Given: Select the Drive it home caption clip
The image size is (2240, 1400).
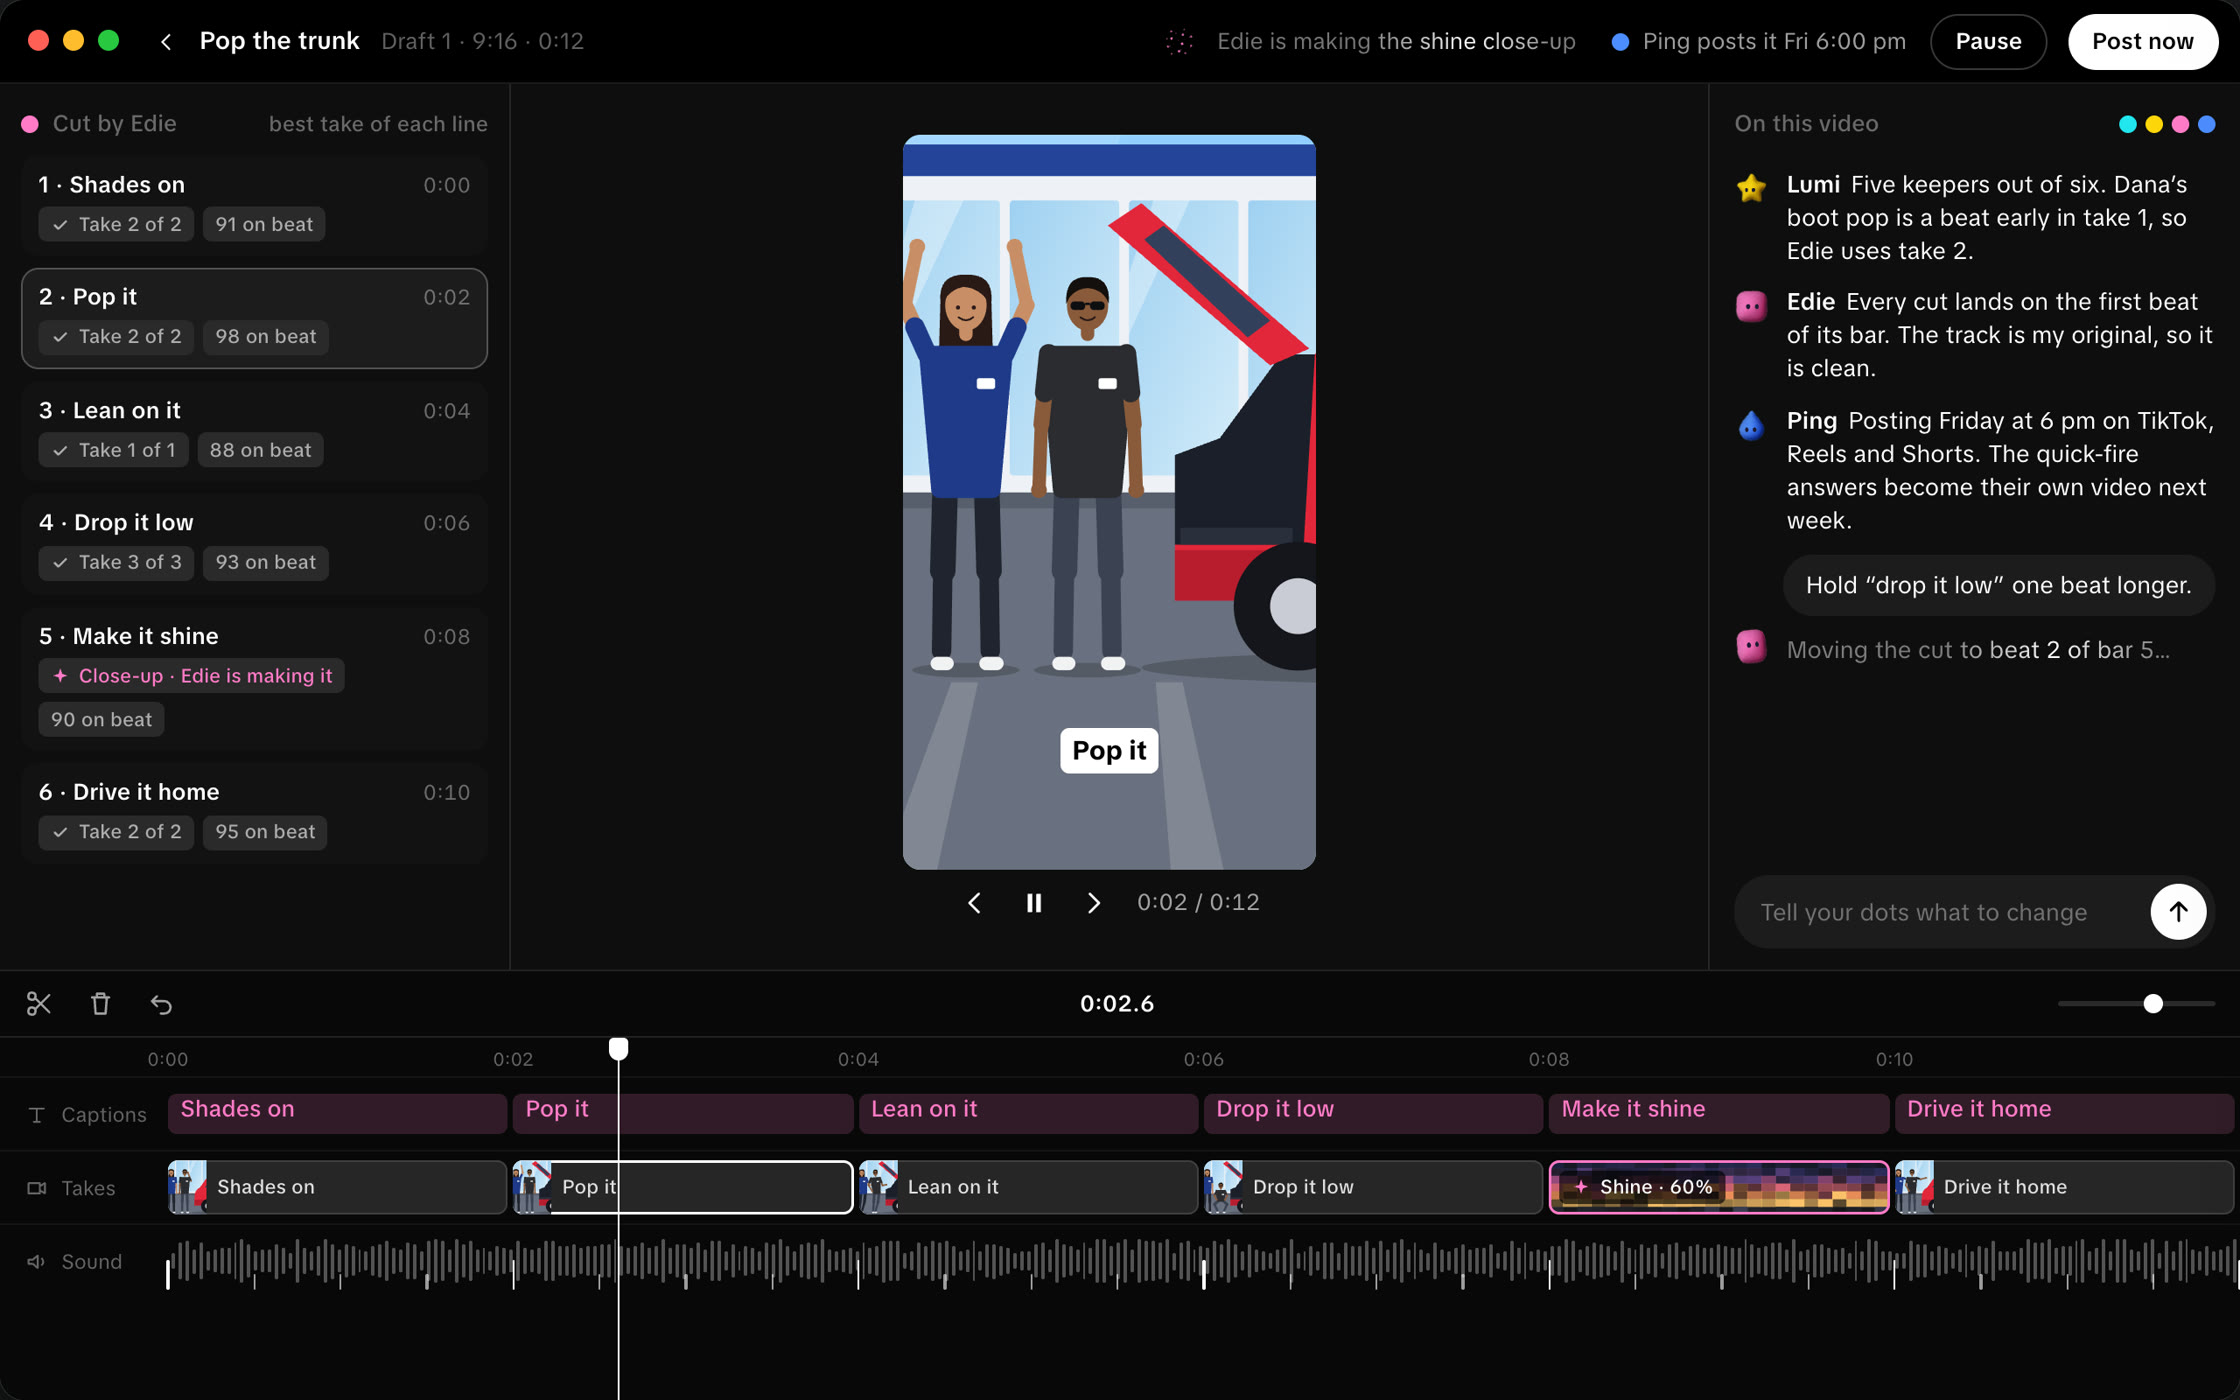Looking at the screenshot, I should (2064, 1113).
